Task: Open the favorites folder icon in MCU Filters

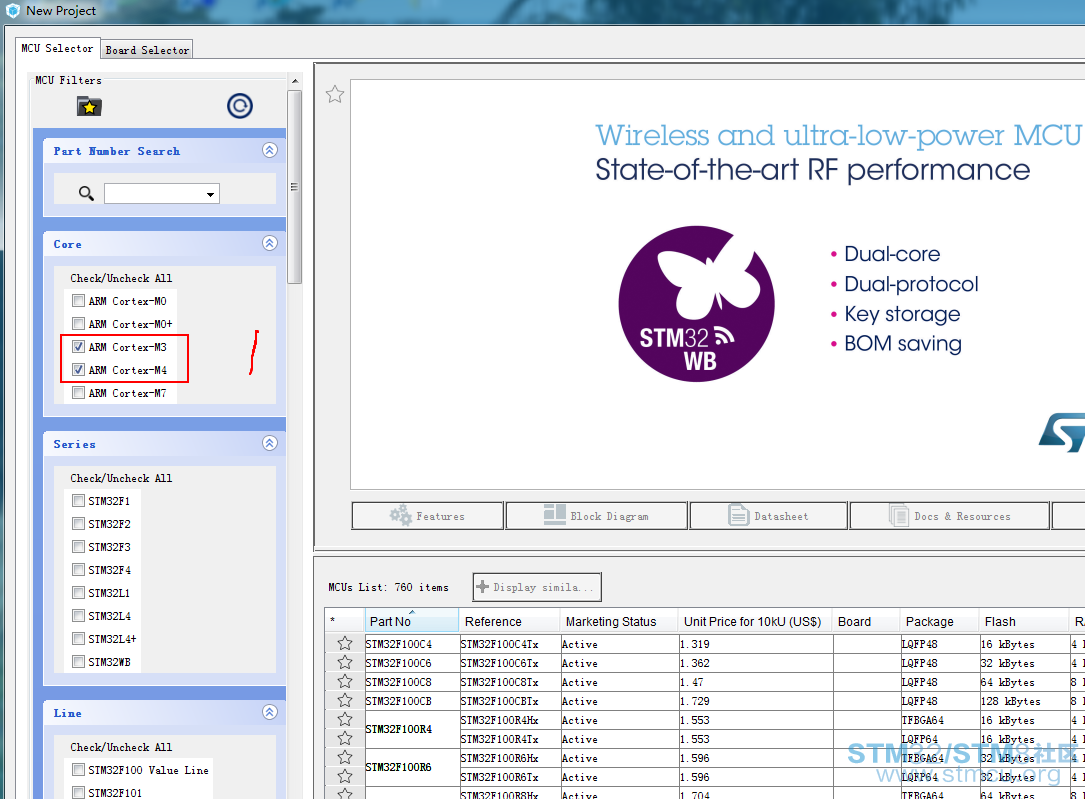Action: click(x=89, y=107)
